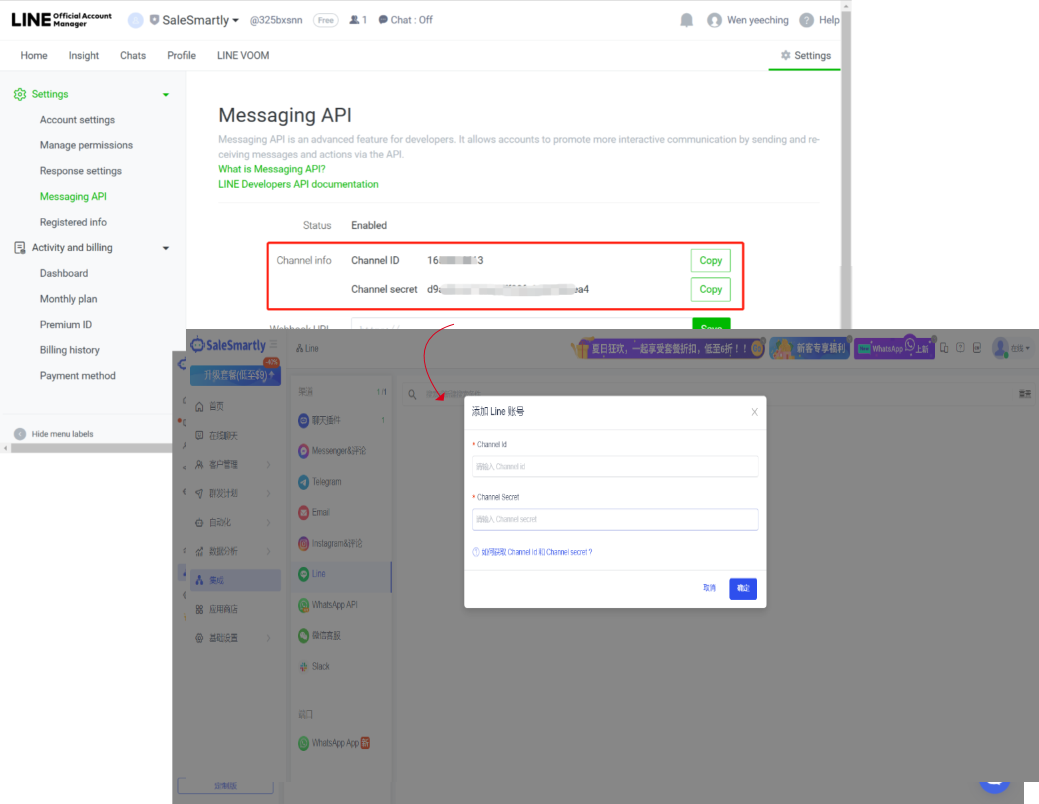Click the Channel Id input field
The height and width of the screenshot is (804, 1039).
[614, 466]
